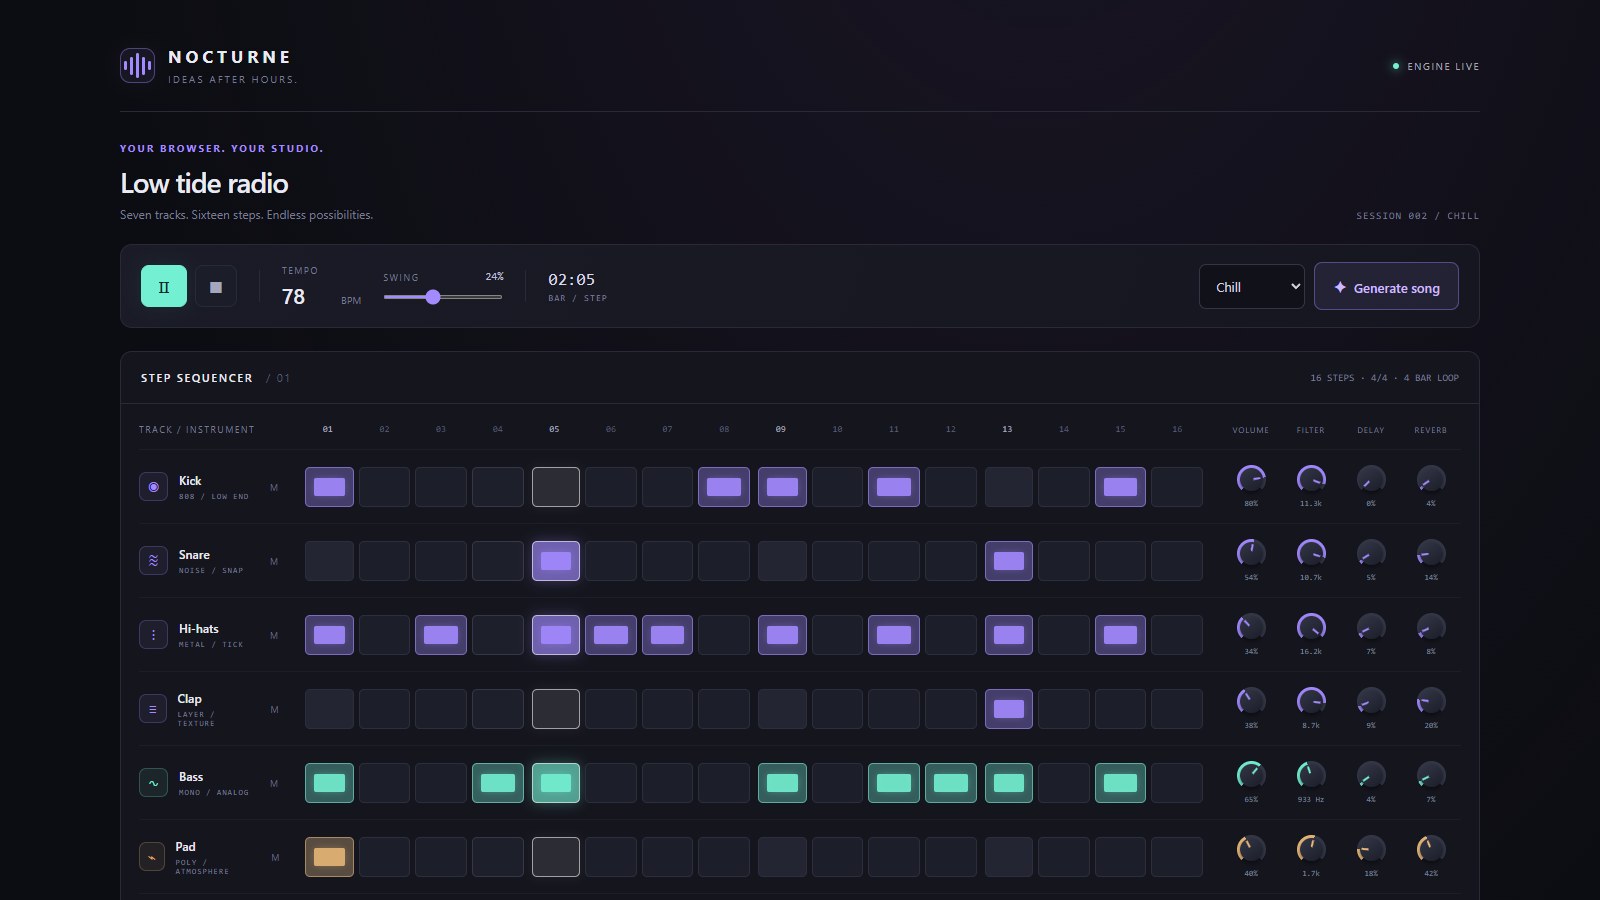1600x900 pixels.
Task: Click the Kick filter knob
Action: [1311, 479]
